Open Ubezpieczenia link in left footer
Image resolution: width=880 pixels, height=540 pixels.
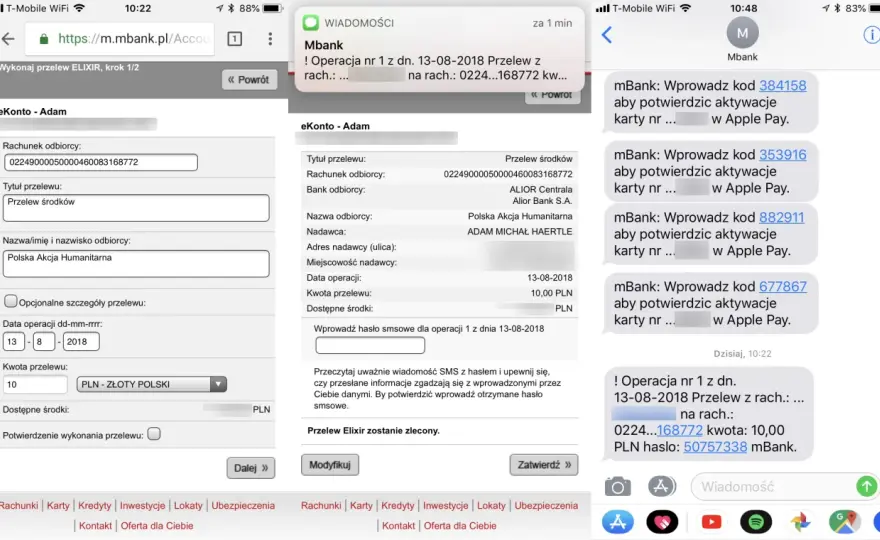(x=243, y=505)
